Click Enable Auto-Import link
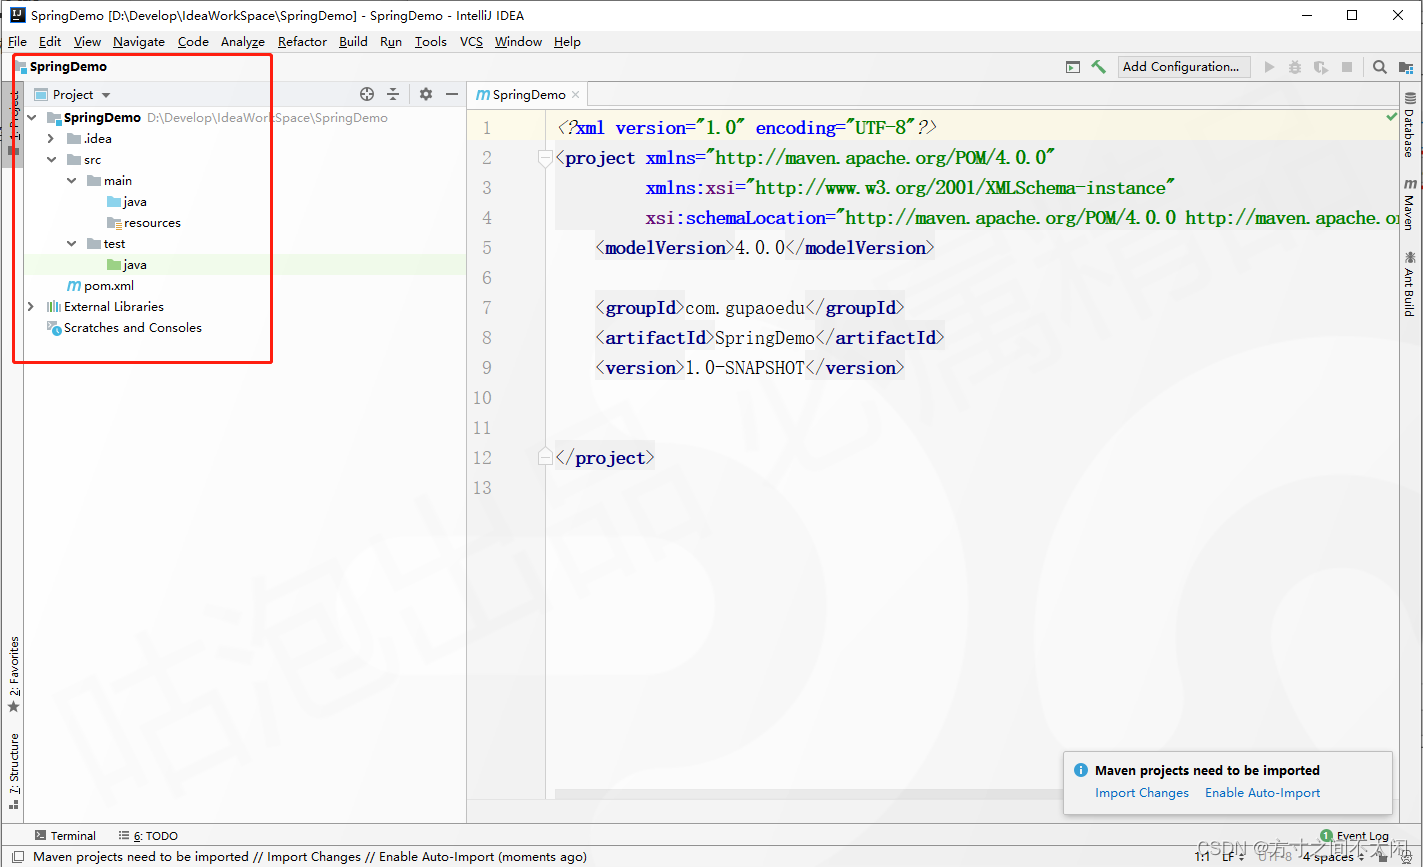 point(1262,793)
